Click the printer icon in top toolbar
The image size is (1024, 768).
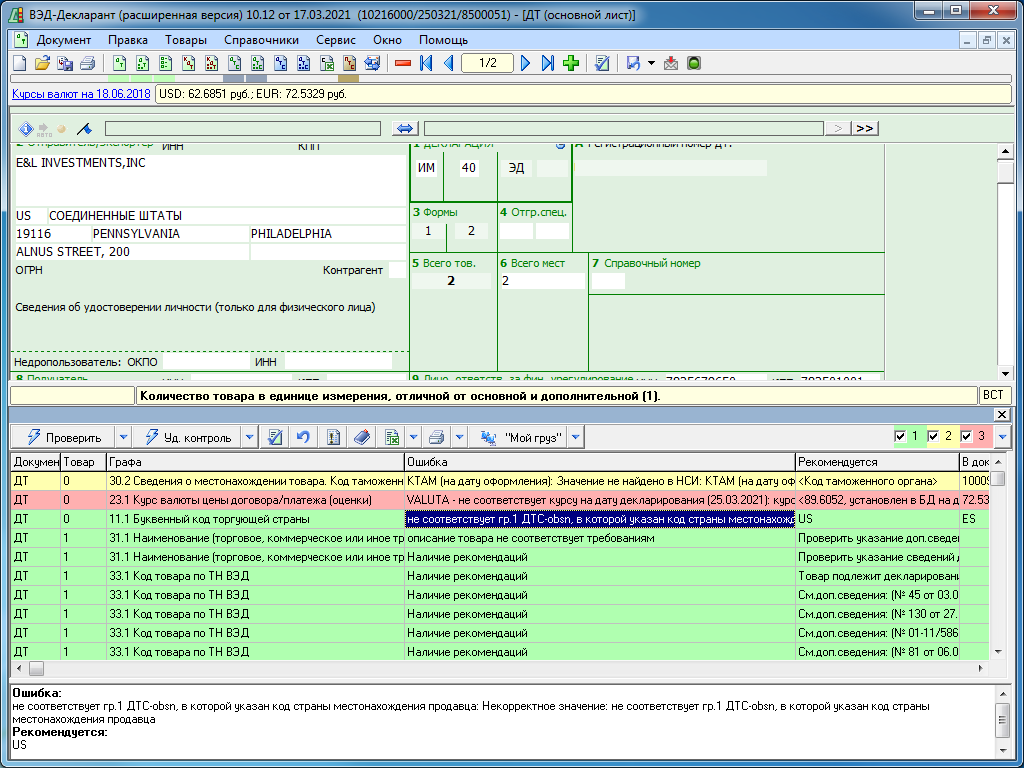tap(88, 64)
